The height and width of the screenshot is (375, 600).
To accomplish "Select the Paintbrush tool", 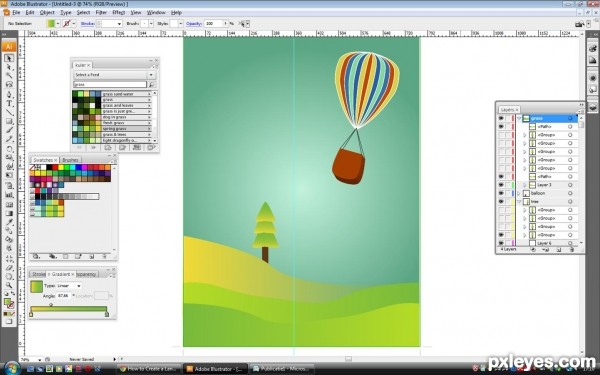I will (x=9, y=130).
